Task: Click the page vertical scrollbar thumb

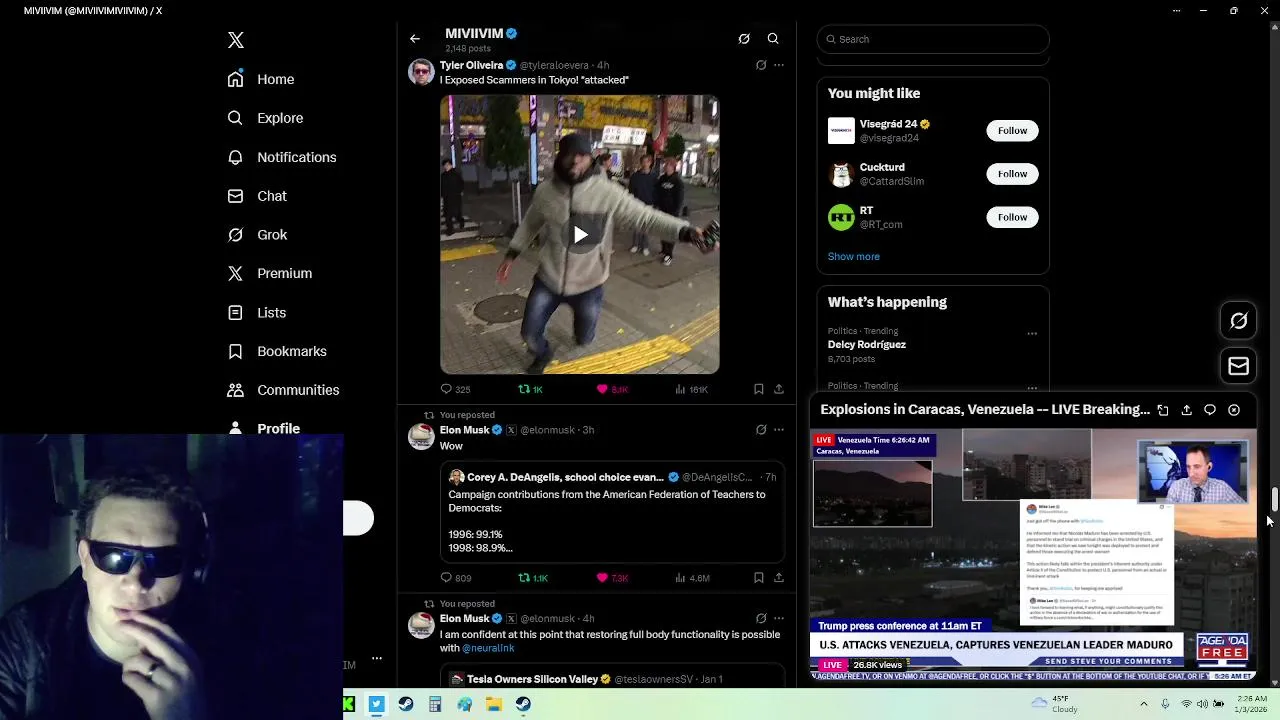Action: [x=1274, y=499]
